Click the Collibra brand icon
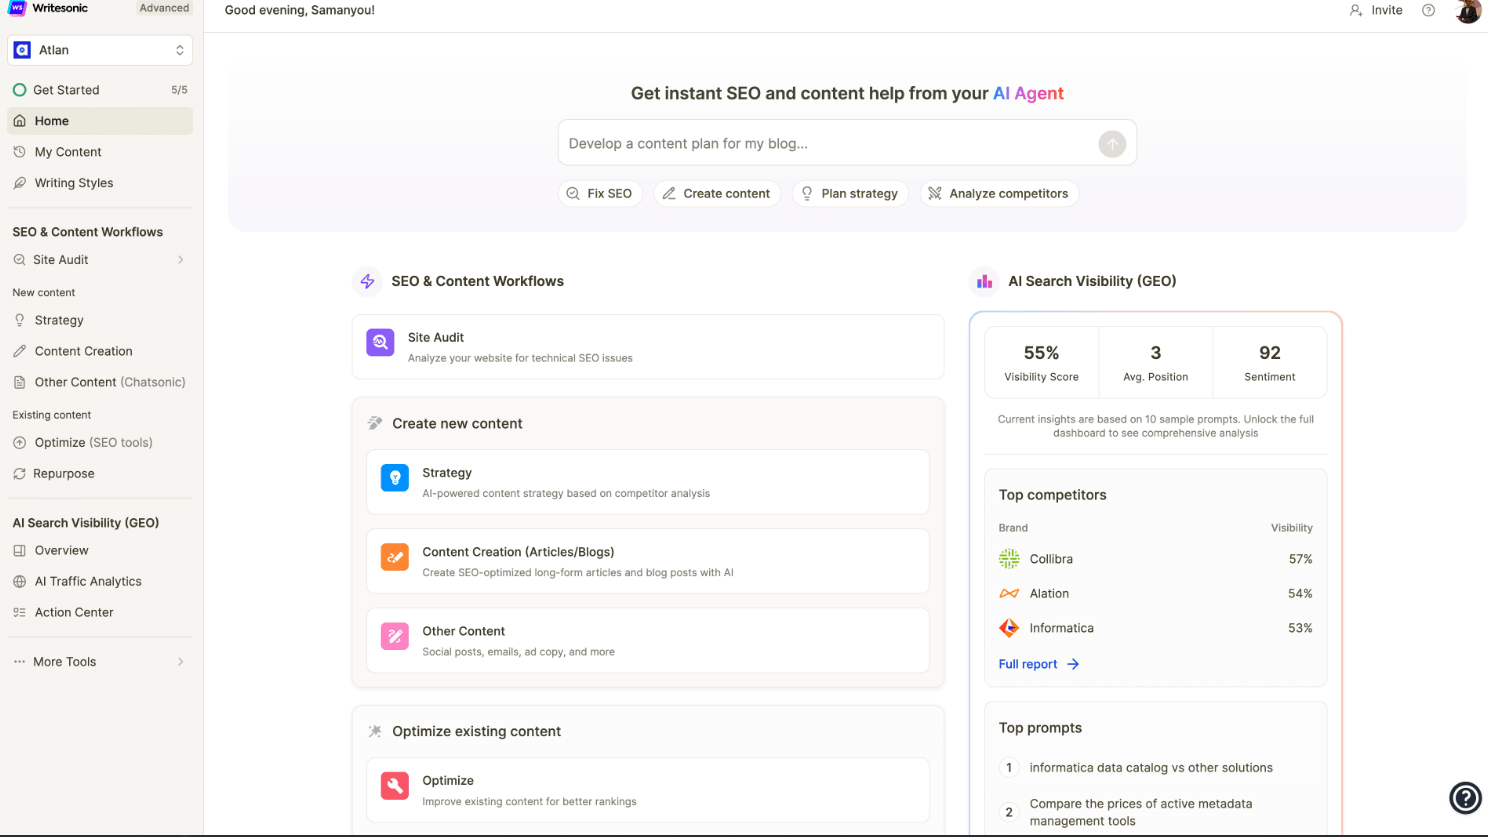This screenshot has height=837, width=1488. pyautogui.click(x=1009, y=558)
